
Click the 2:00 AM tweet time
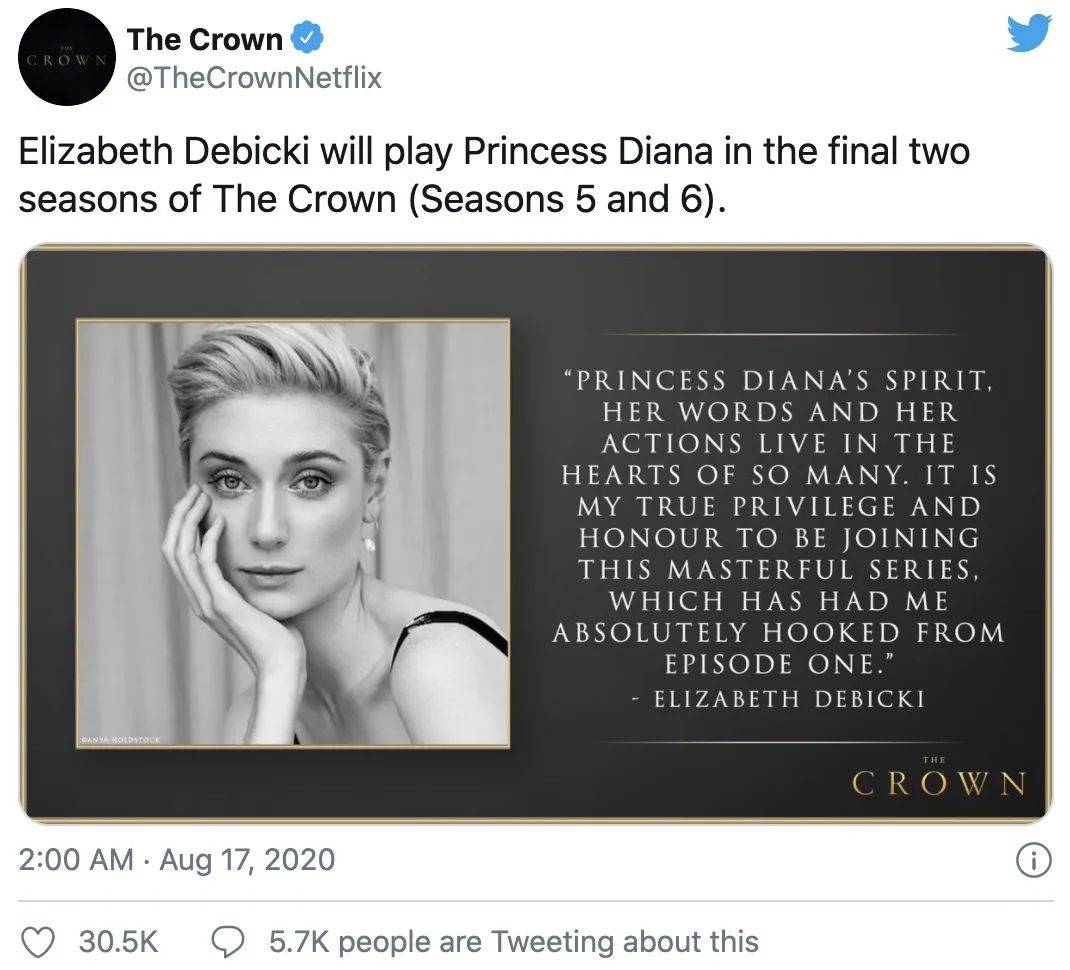click(77, 859)
